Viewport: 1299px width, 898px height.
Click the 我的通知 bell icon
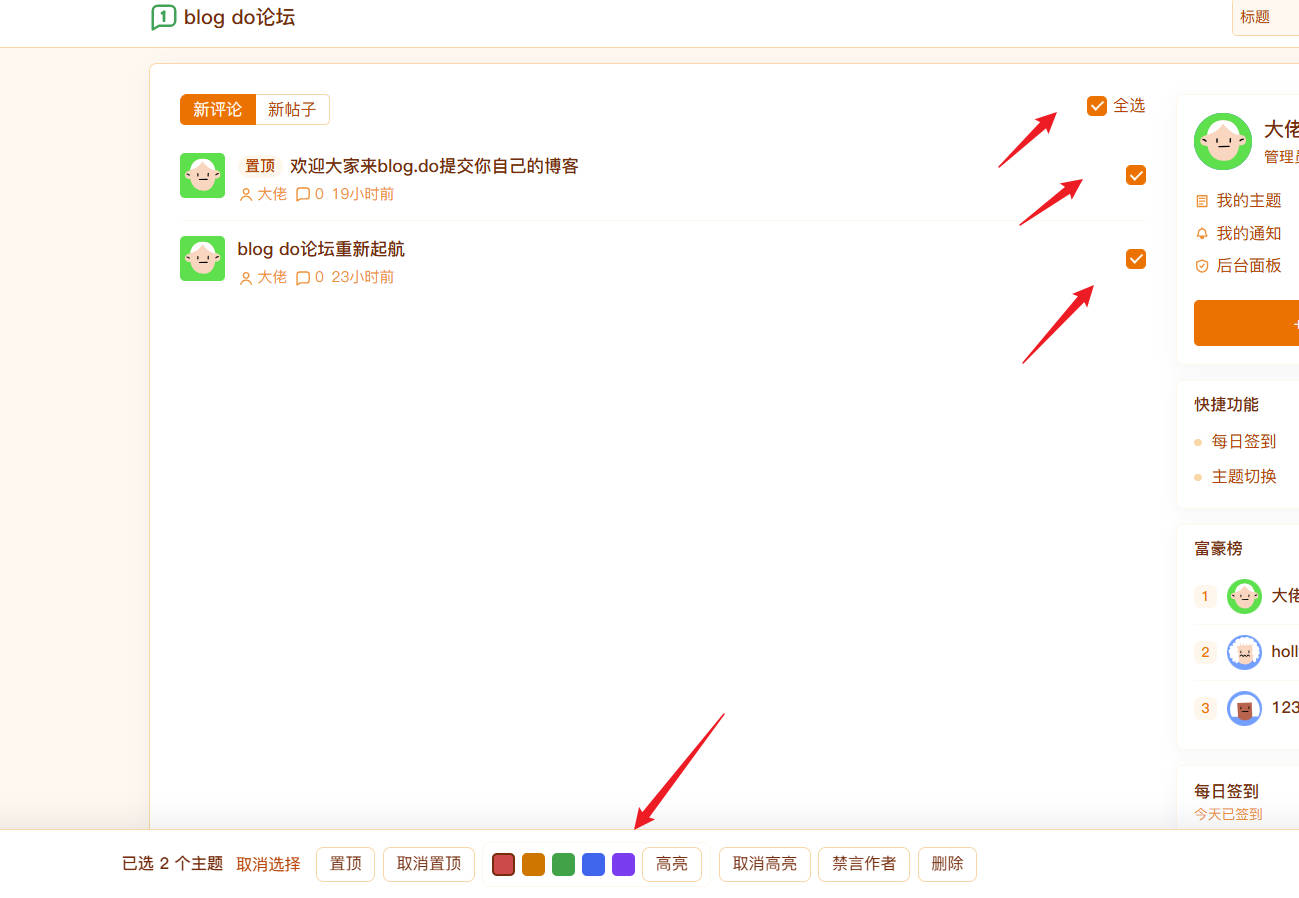pyautogui.click(x=1202, y=233)
